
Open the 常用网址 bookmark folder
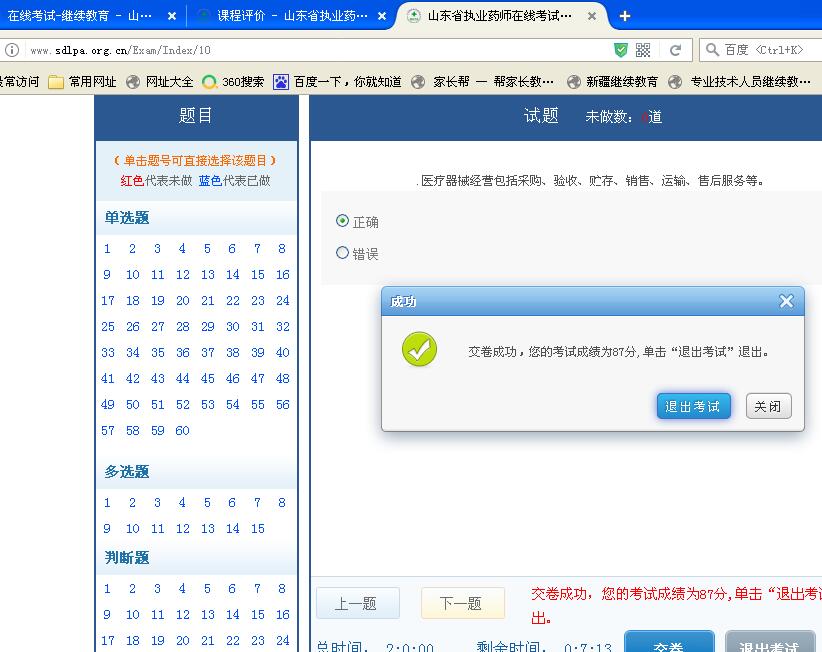[82, 82]
